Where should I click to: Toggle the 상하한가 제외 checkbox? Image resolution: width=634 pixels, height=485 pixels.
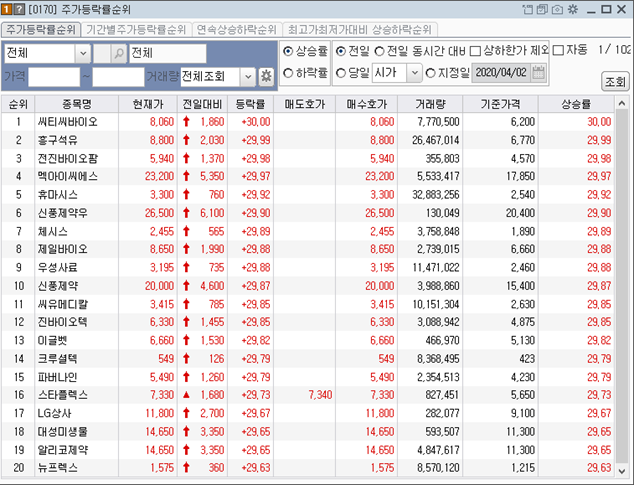point(476,51)
